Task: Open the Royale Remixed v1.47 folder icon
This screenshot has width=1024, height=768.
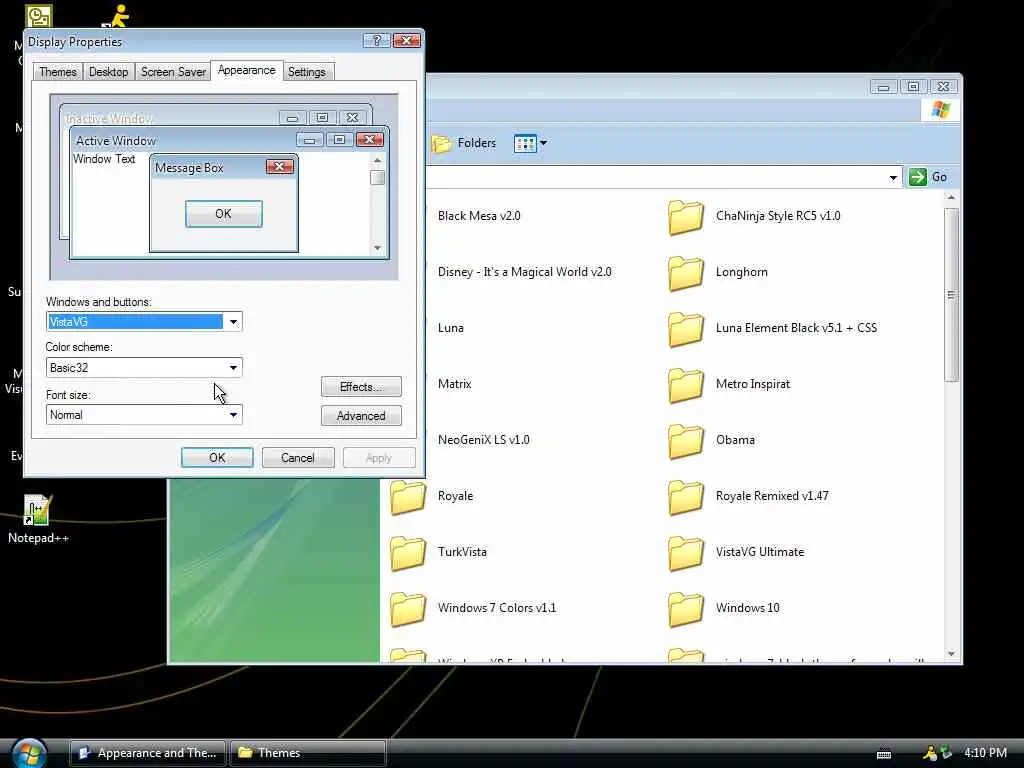Action: 686,498
